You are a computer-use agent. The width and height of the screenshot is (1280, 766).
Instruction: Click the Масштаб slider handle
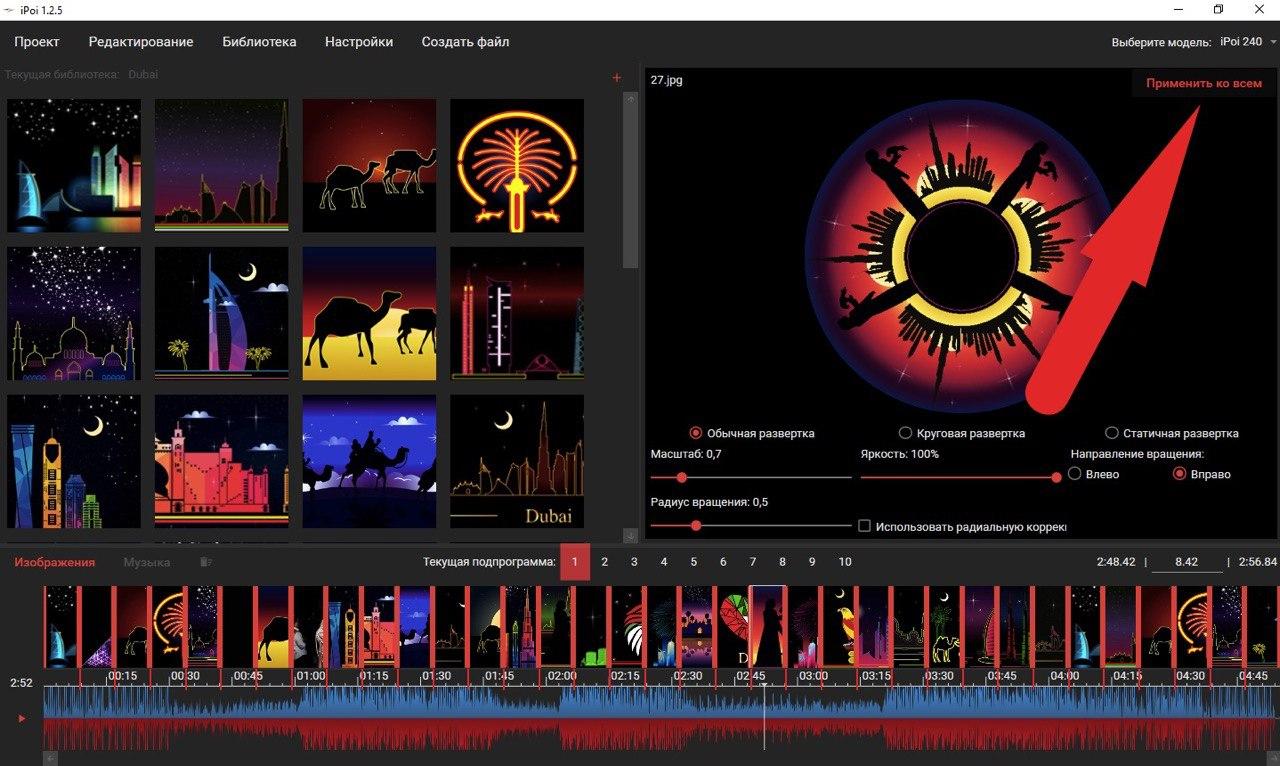pos(682,478)
